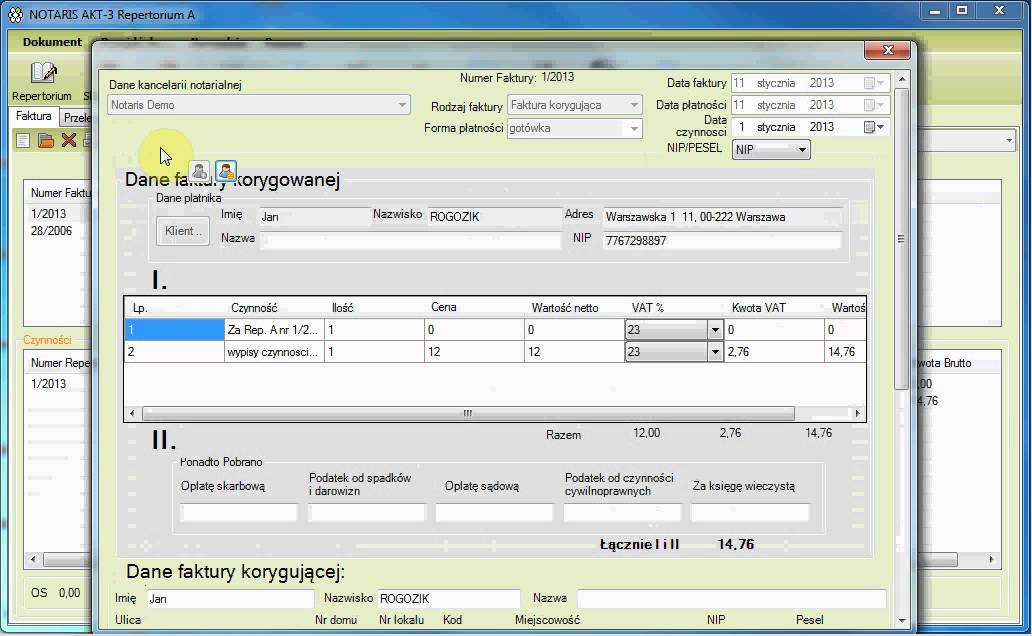The width and height of the screenshot is (1032, 636).
Task: Click Nazwa field in Dane faktury korygującej
Action: click(732, 598)
